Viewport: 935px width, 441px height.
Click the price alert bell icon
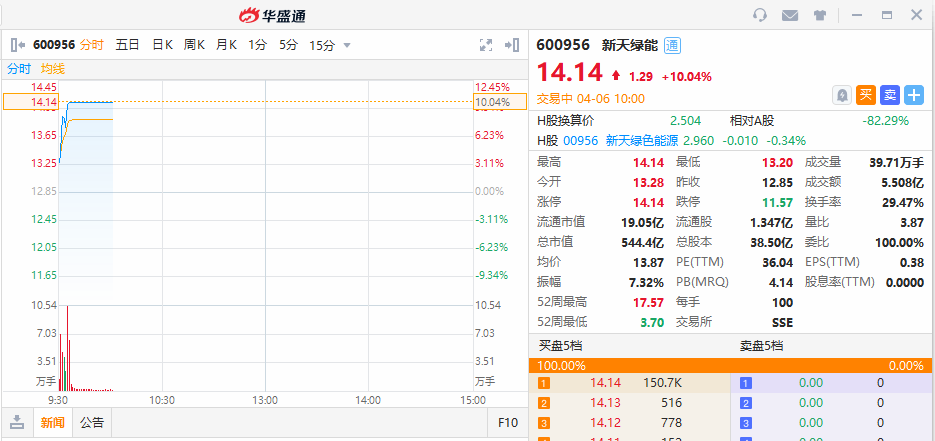coord(842,95)
